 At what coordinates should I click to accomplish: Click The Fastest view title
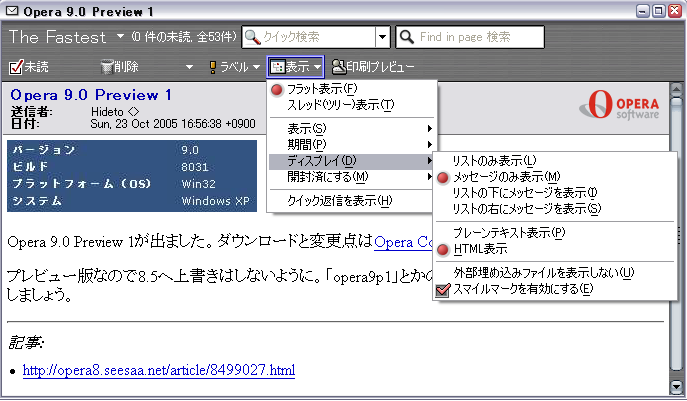click(x=57, y=37)
